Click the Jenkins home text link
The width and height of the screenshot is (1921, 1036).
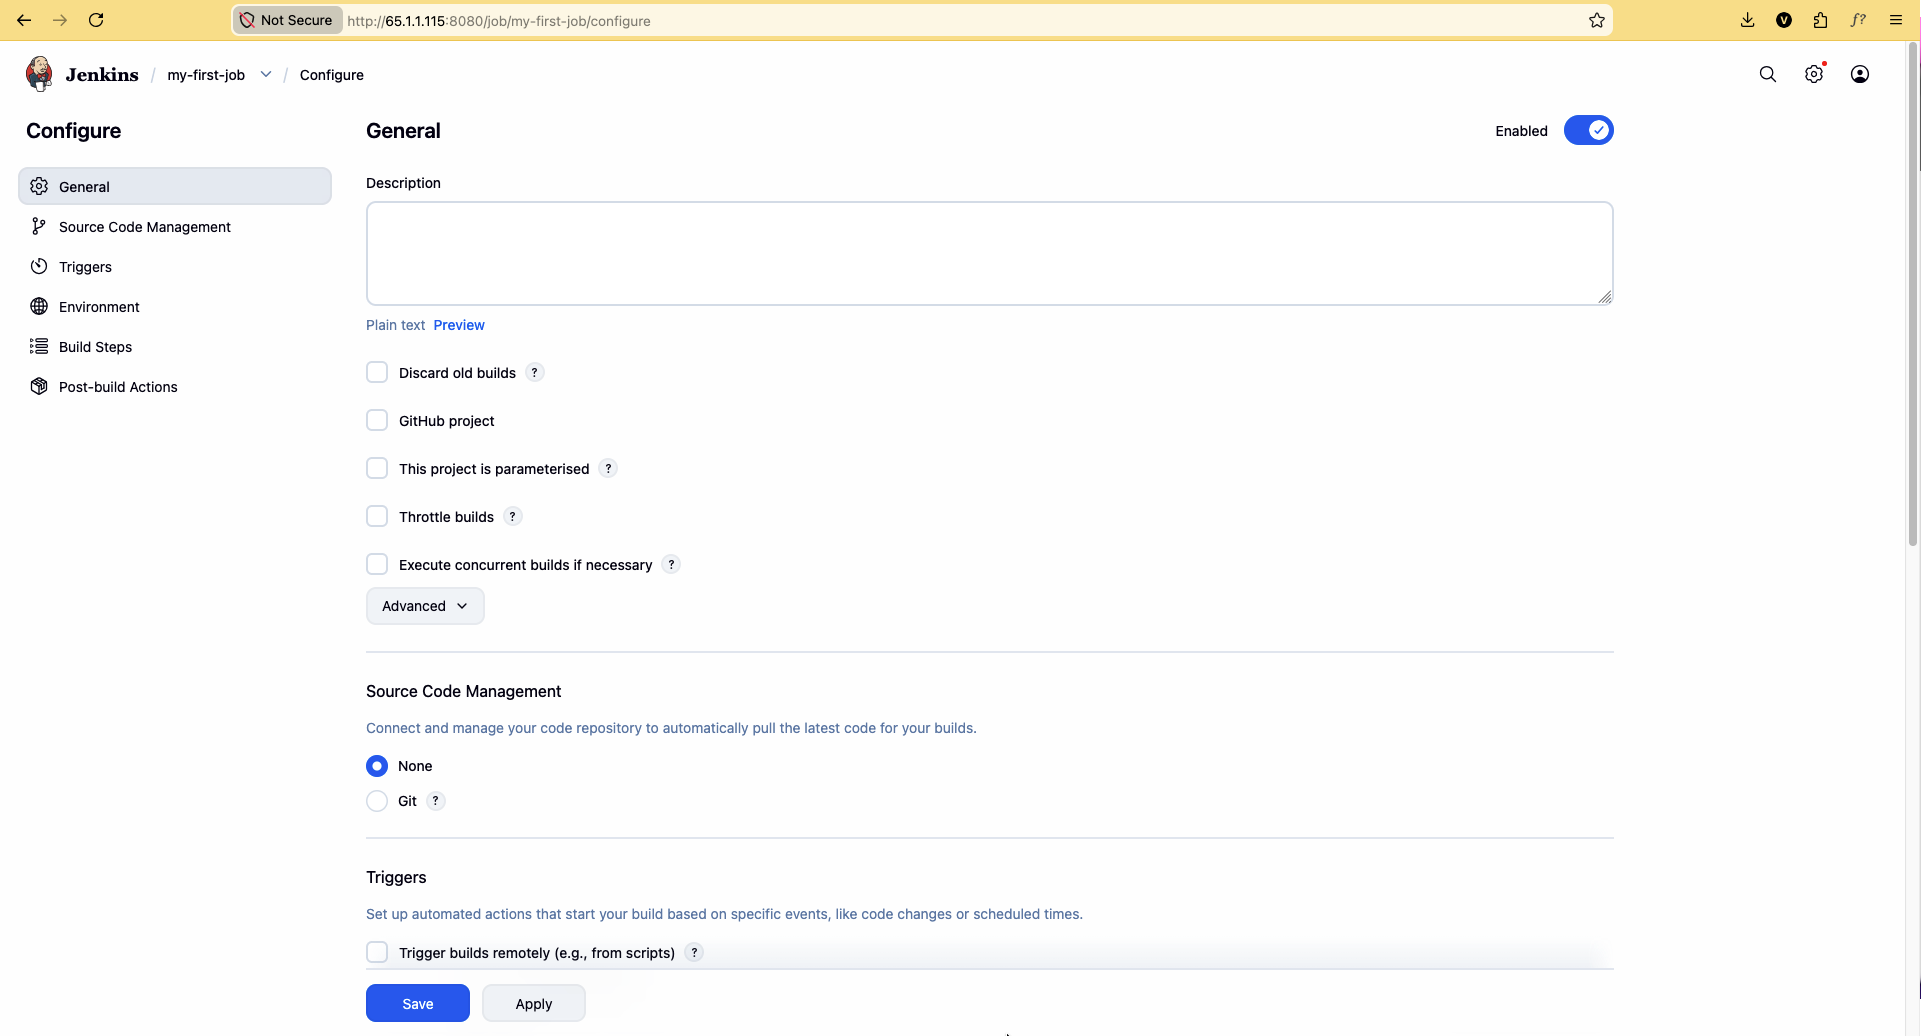[102, 74]
